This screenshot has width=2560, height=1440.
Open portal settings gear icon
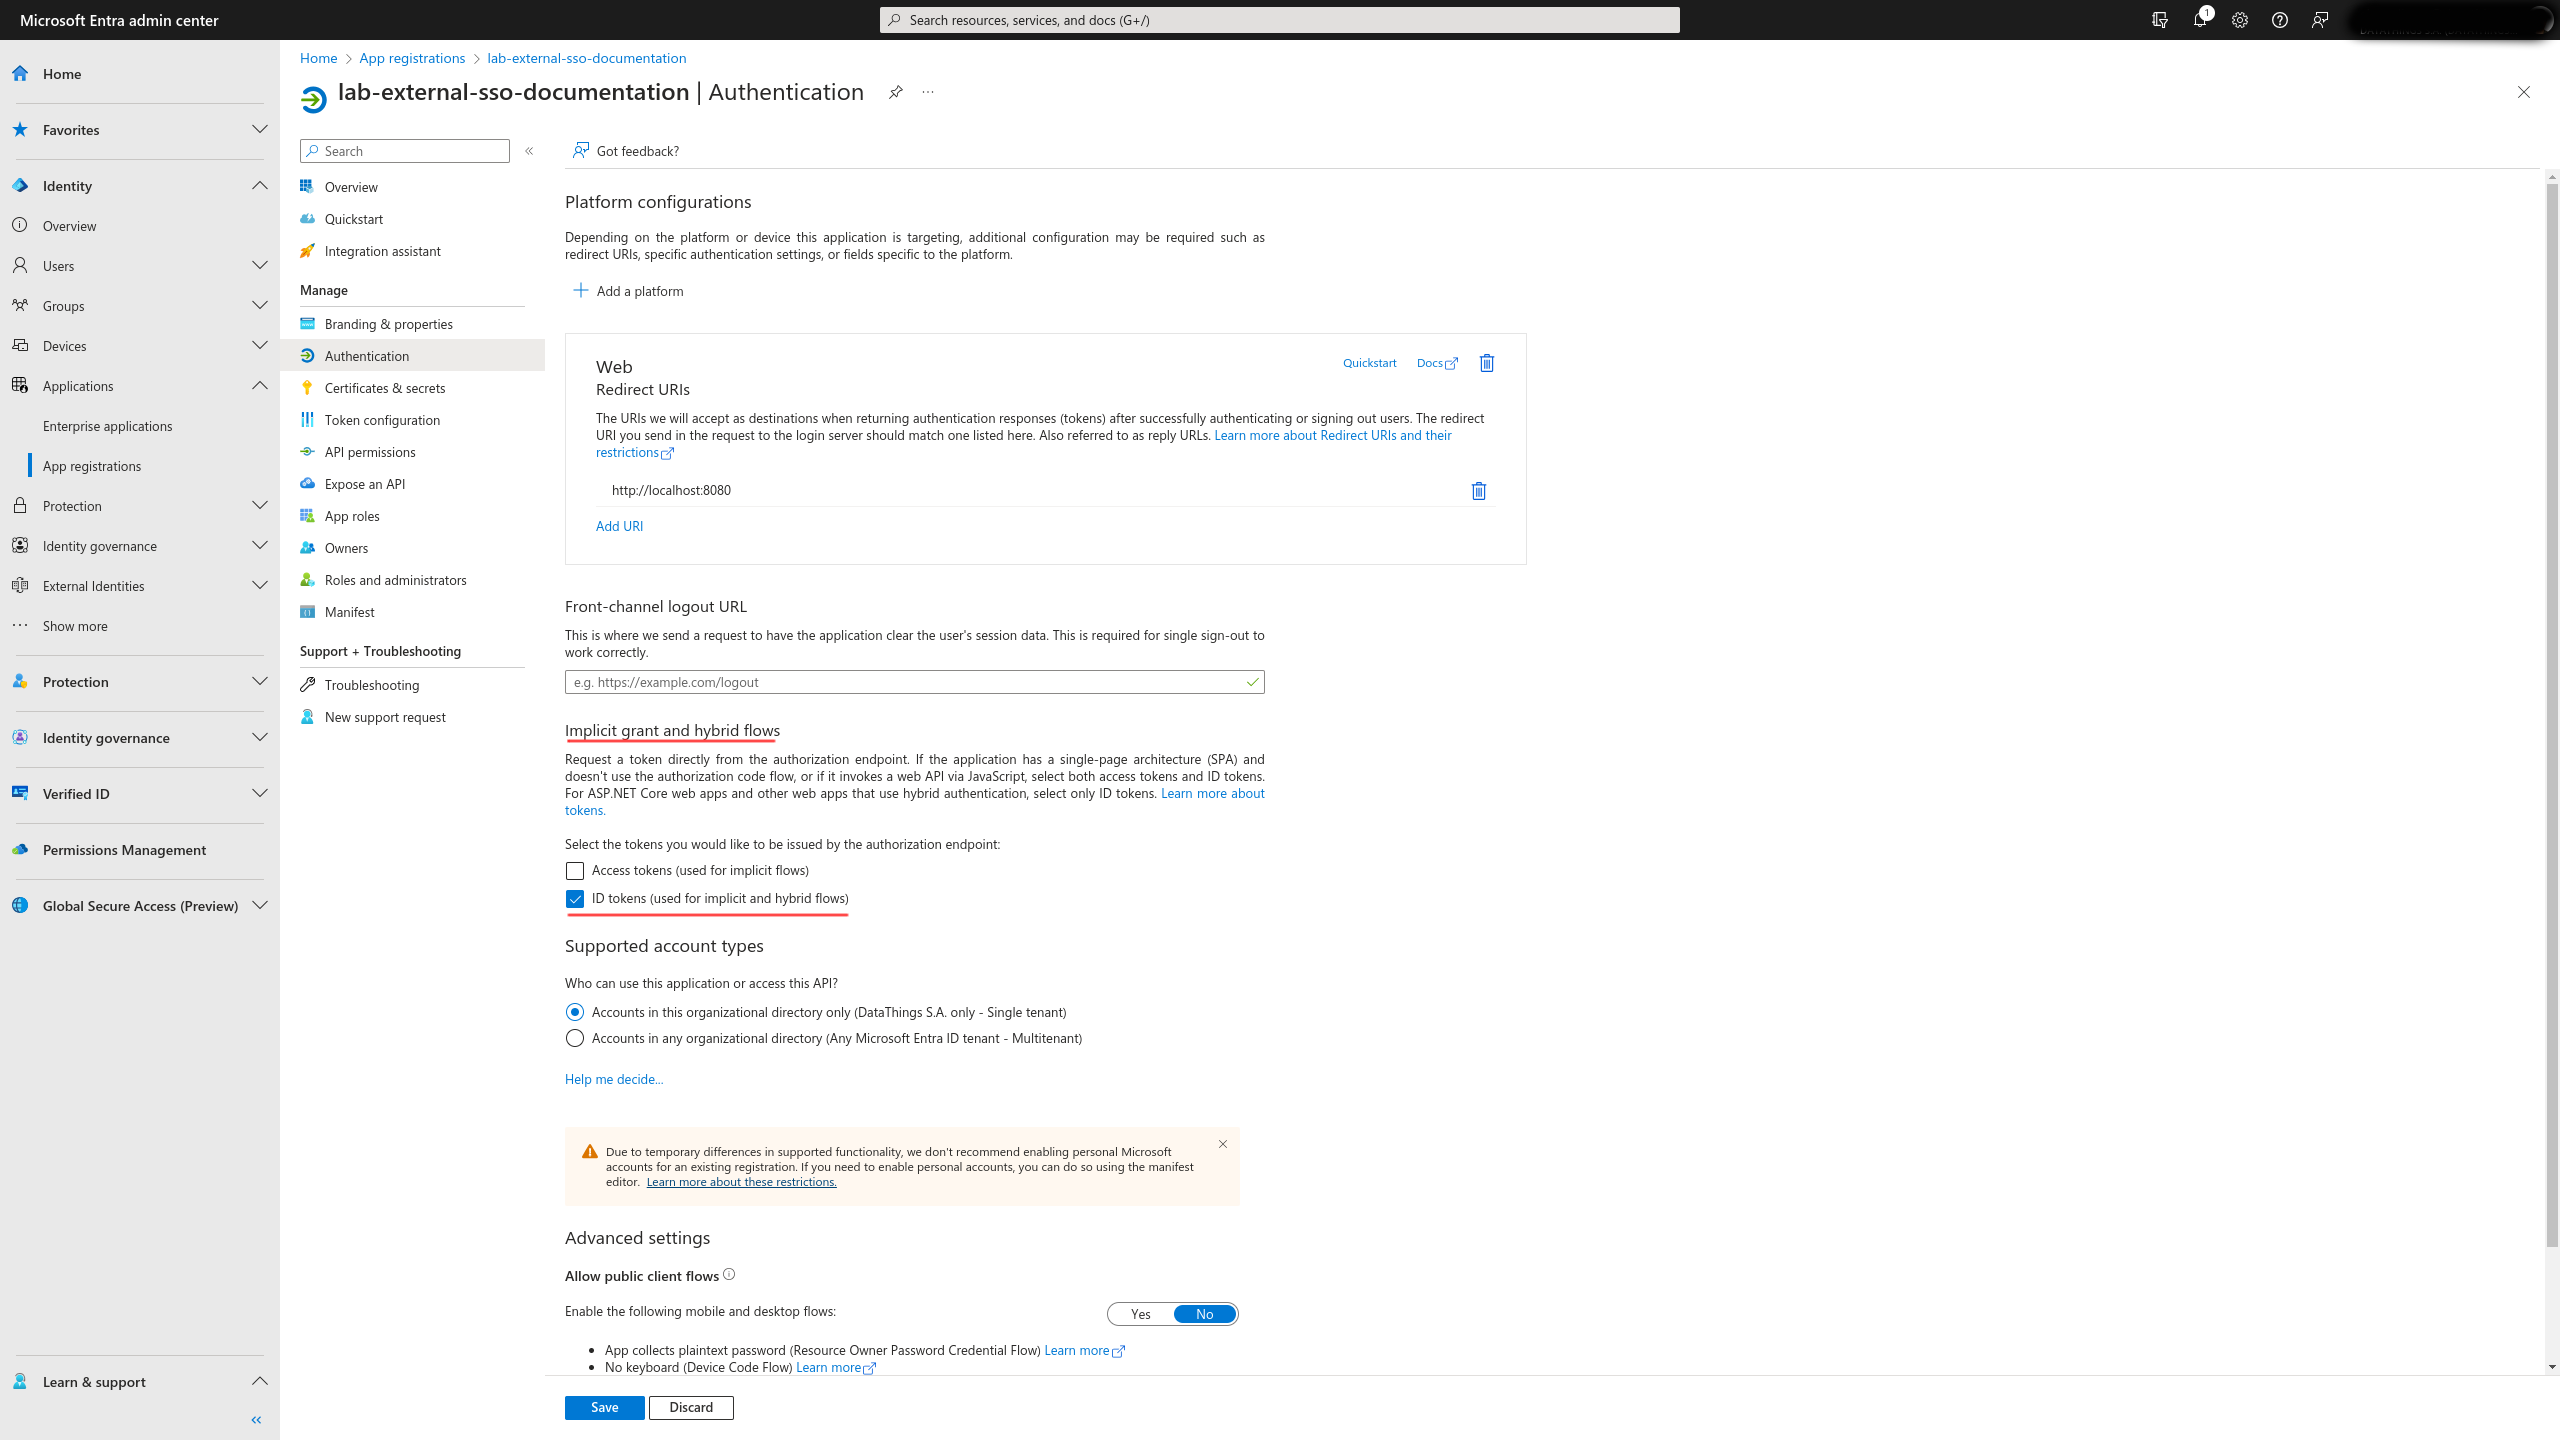tap(2240, 20)
